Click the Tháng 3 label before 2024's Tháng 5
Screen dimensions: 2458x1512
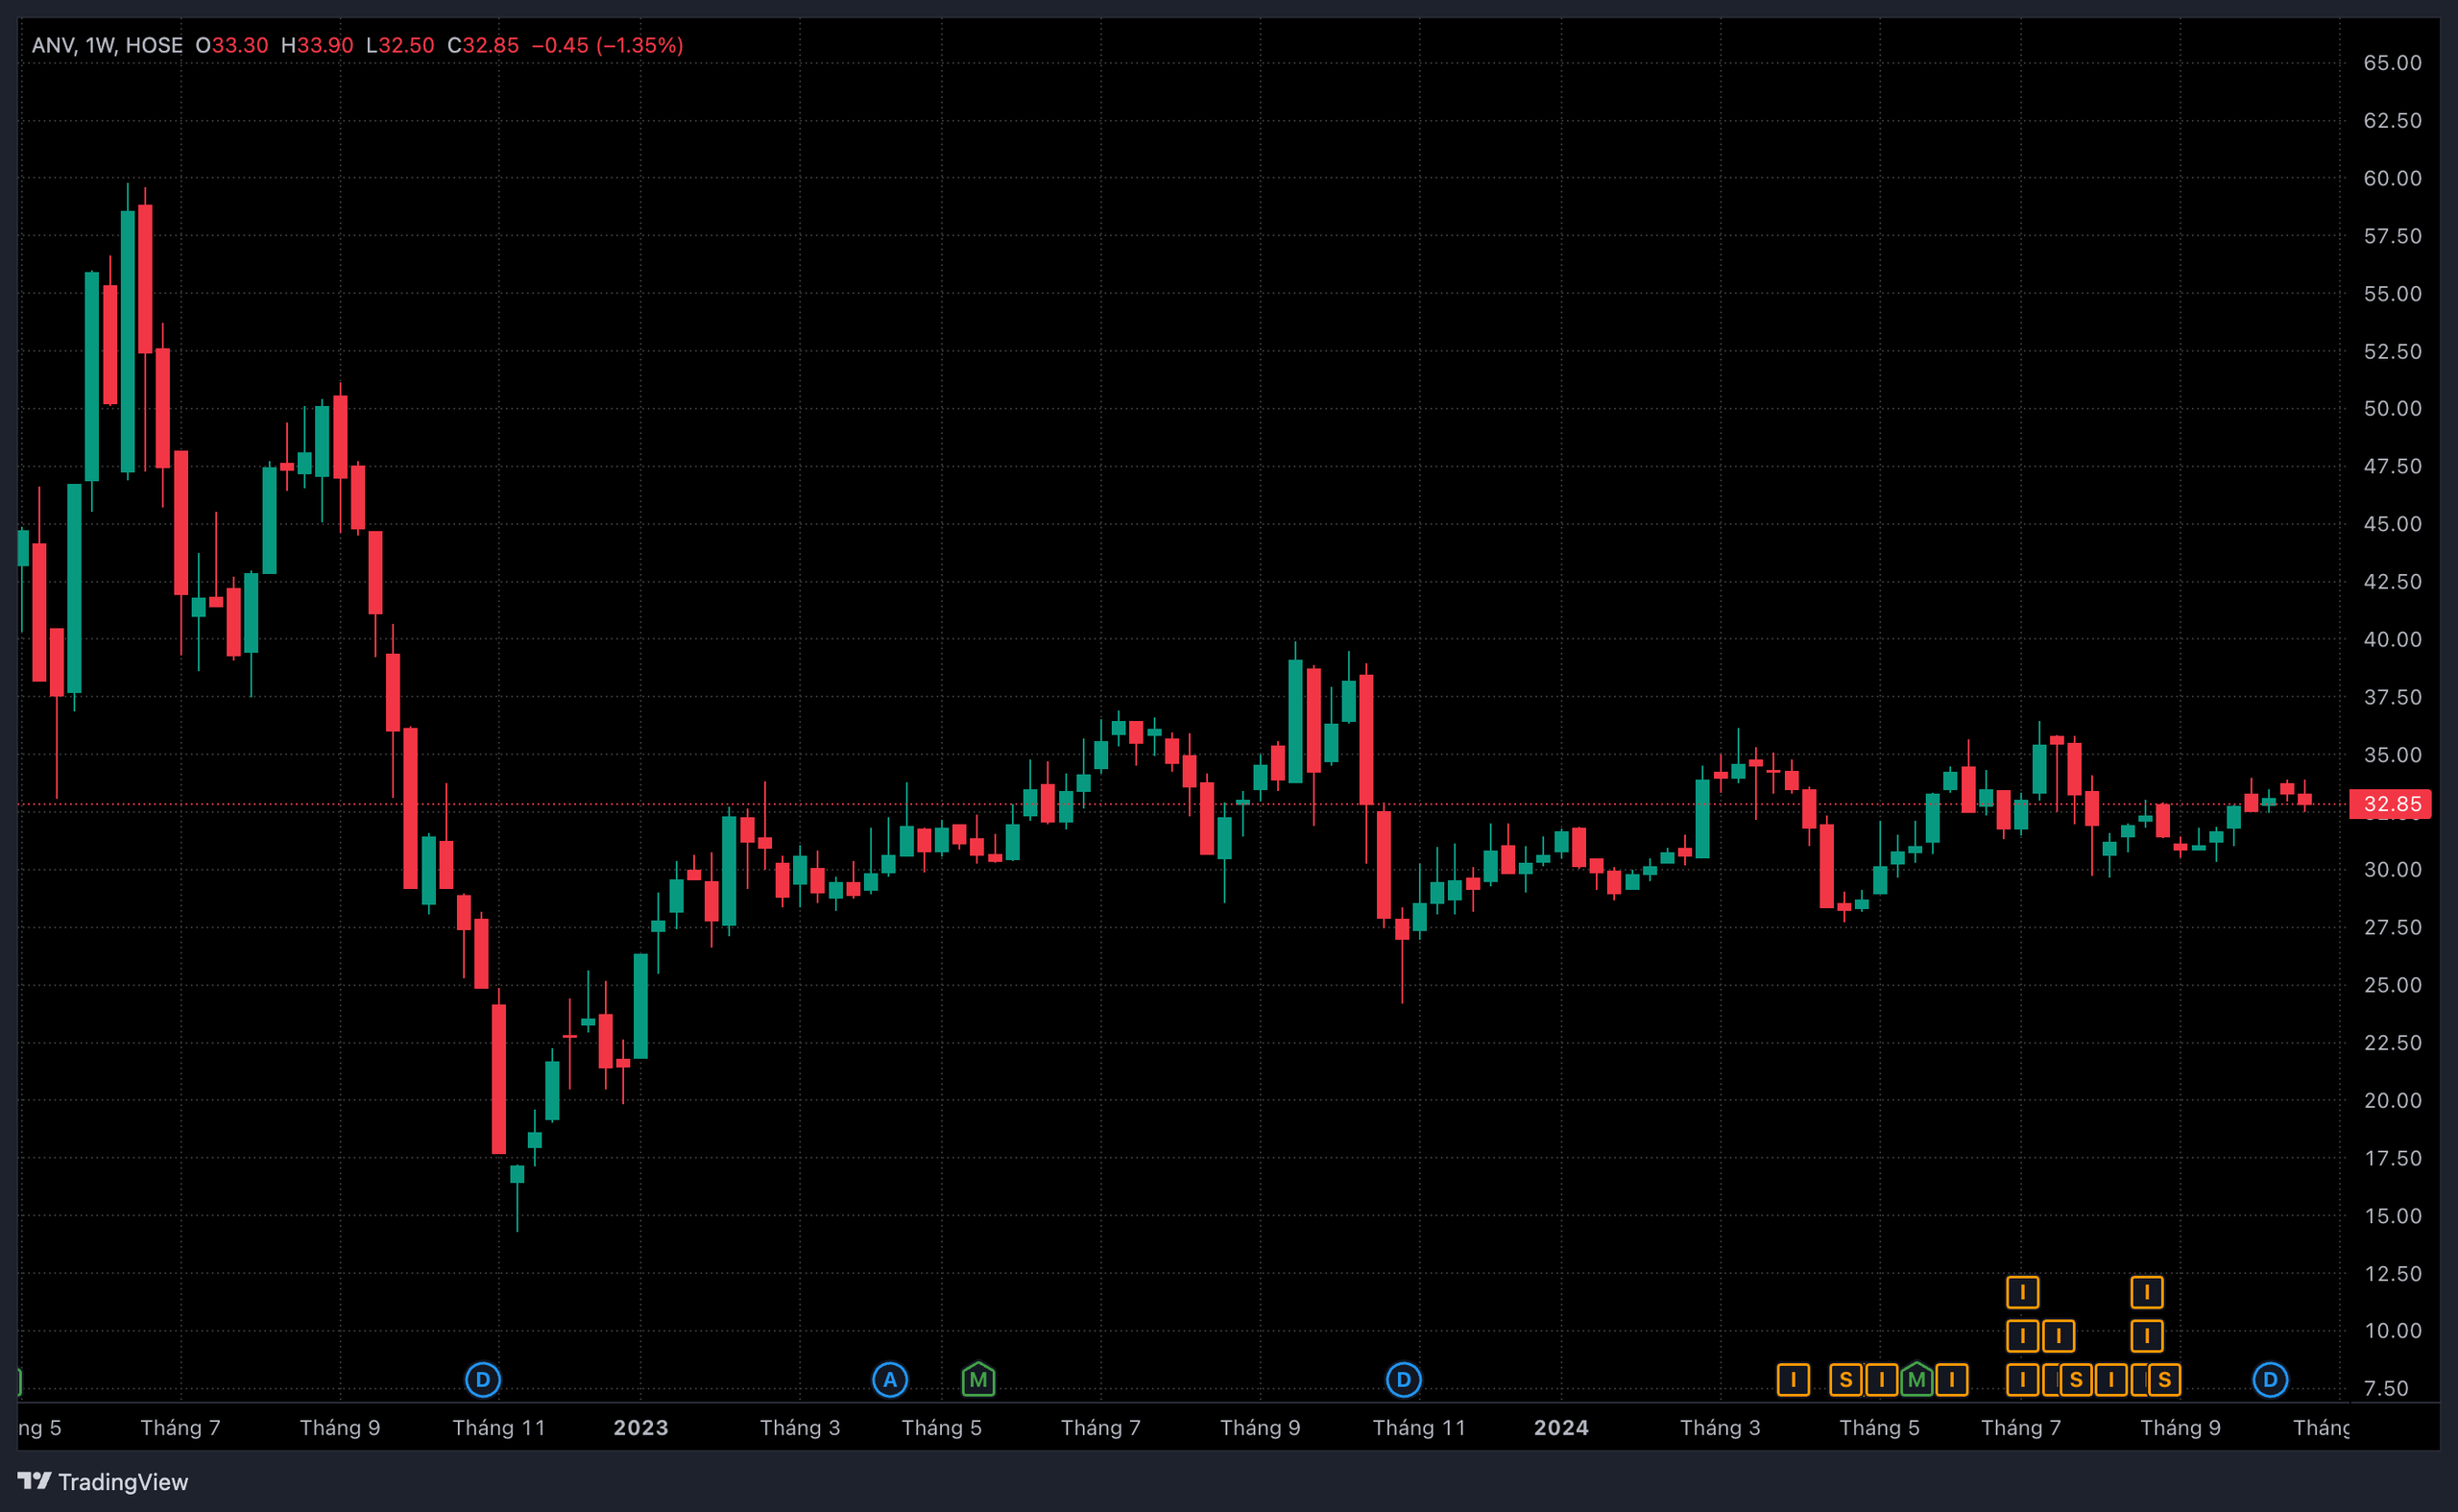[1721, 1427]
